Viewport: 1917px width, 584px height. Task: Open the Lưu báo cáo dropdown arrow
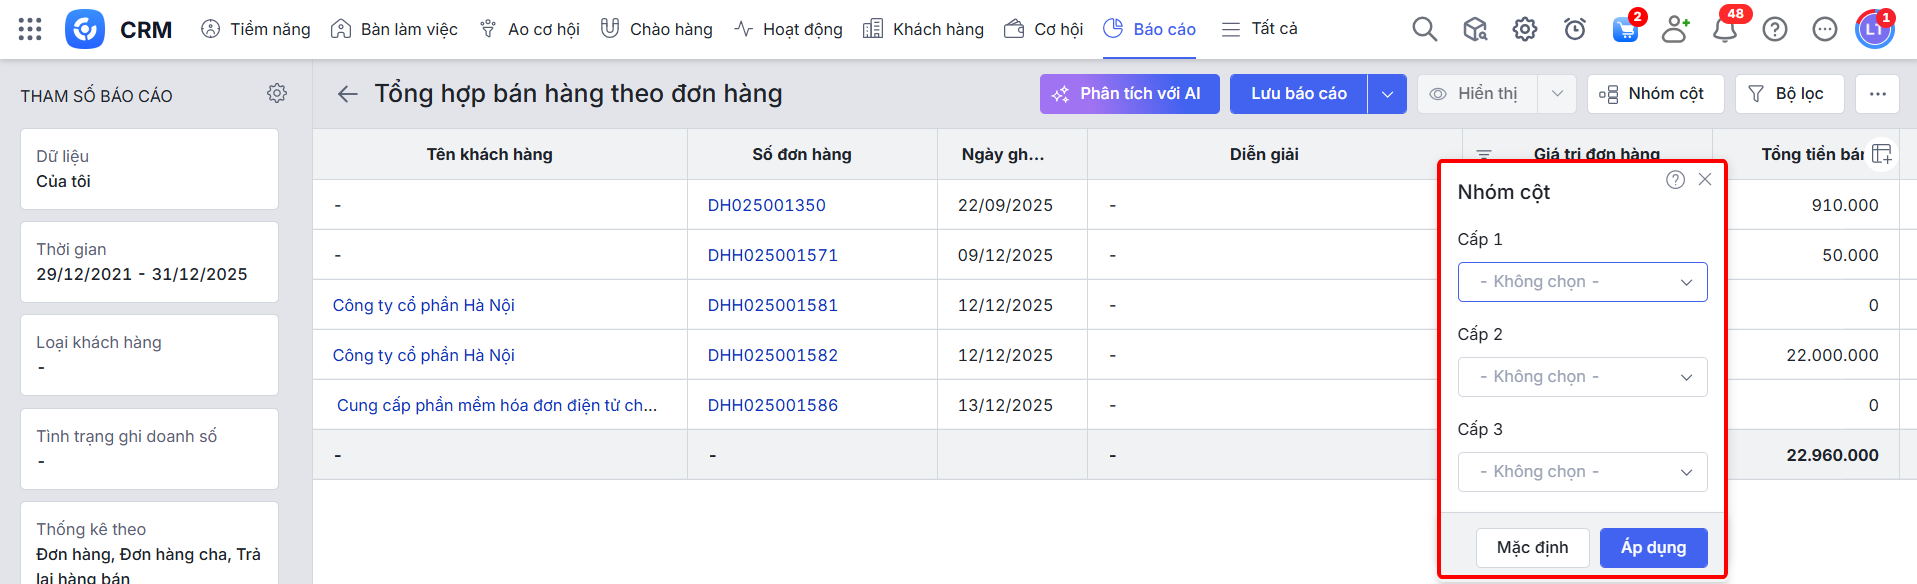[1387, 94]
